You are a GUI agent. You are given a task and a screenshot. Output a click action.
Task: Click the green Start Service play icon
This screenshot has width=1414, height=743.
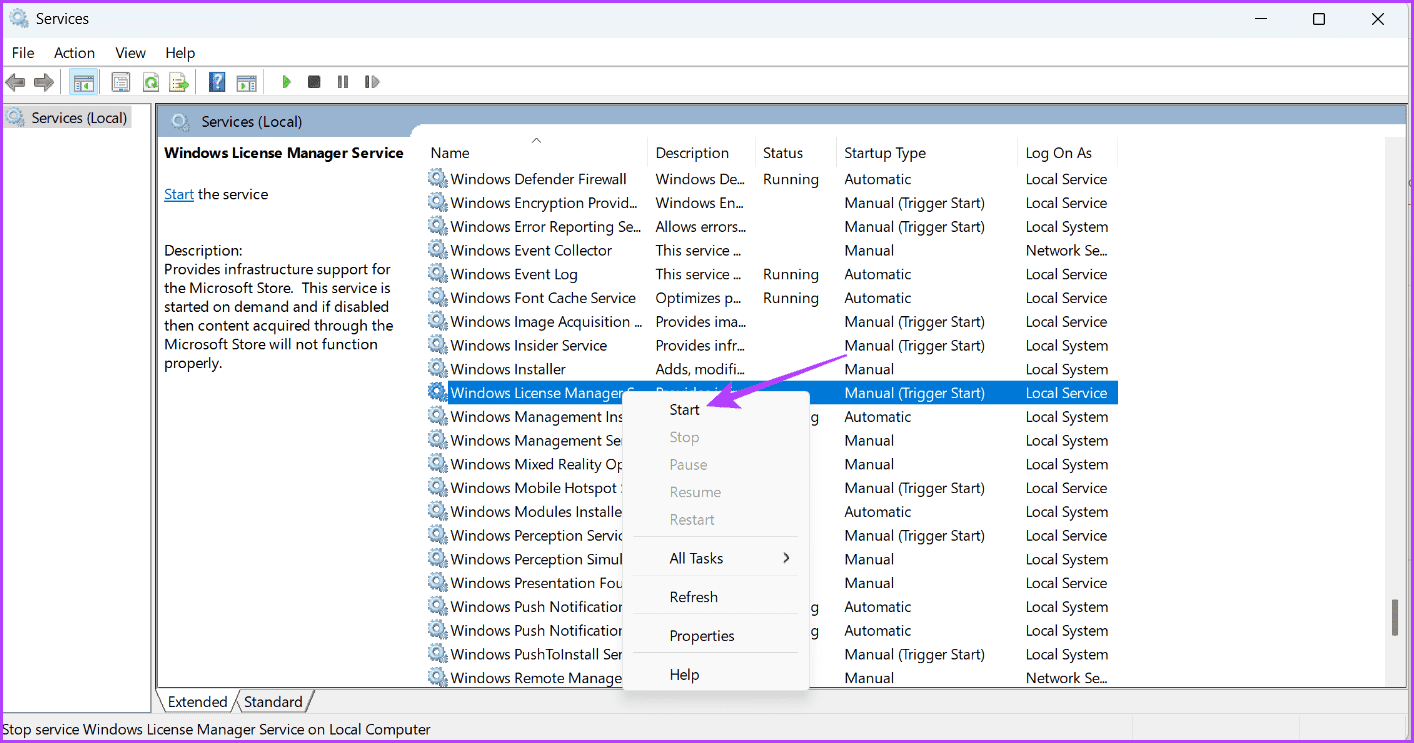[286, 82]
